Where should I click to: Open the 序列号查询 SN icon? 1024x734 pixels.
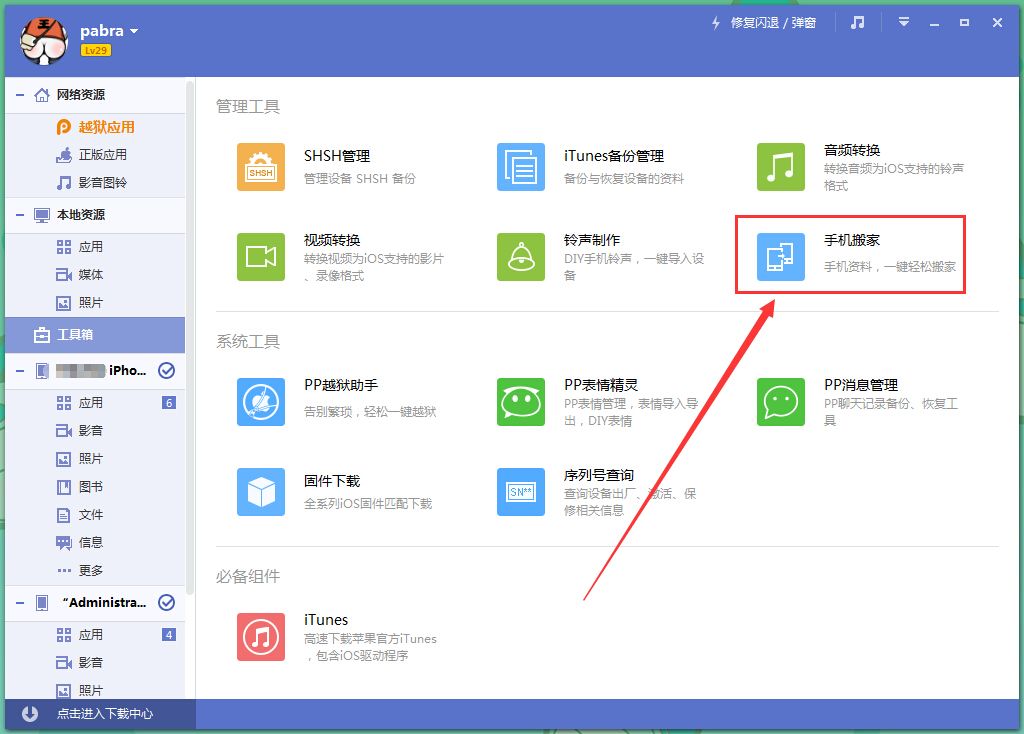point(520,492)
